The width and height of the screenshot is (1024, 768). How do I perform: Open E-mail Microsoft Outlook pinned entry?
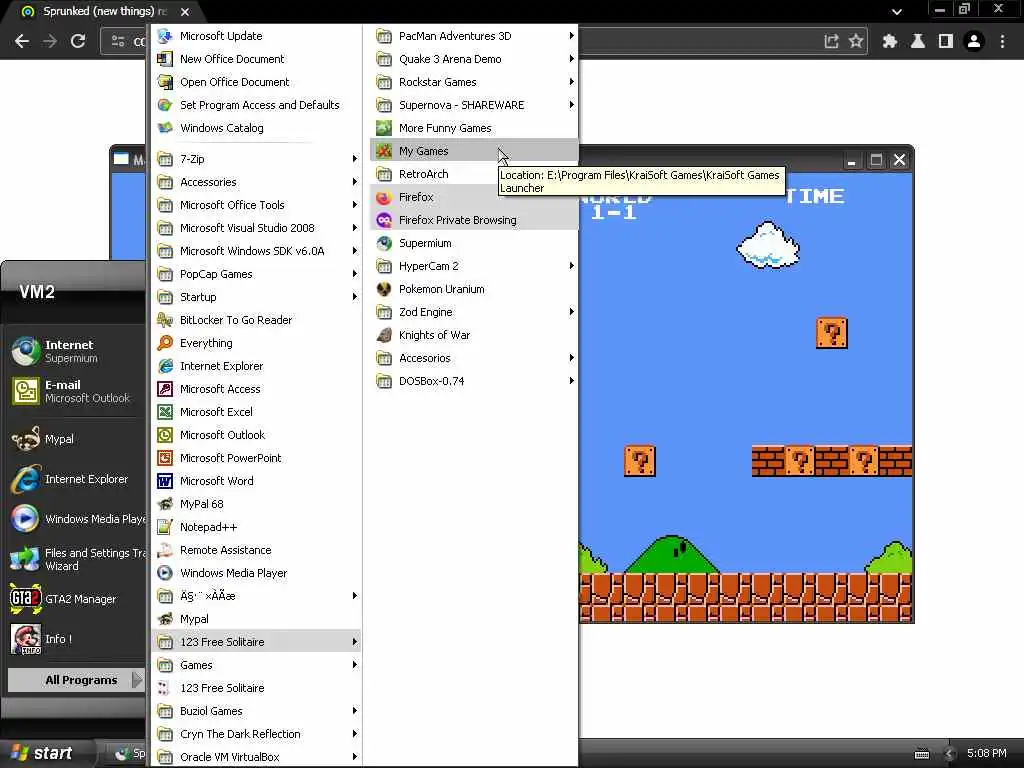[x=73, y=391]
